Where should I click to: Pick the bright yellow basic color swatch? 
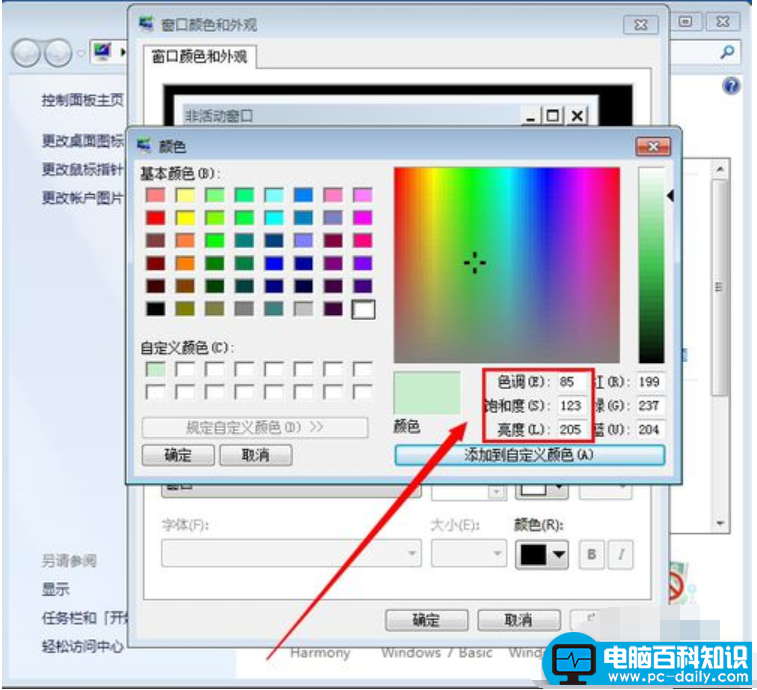(x=185, y=218)
